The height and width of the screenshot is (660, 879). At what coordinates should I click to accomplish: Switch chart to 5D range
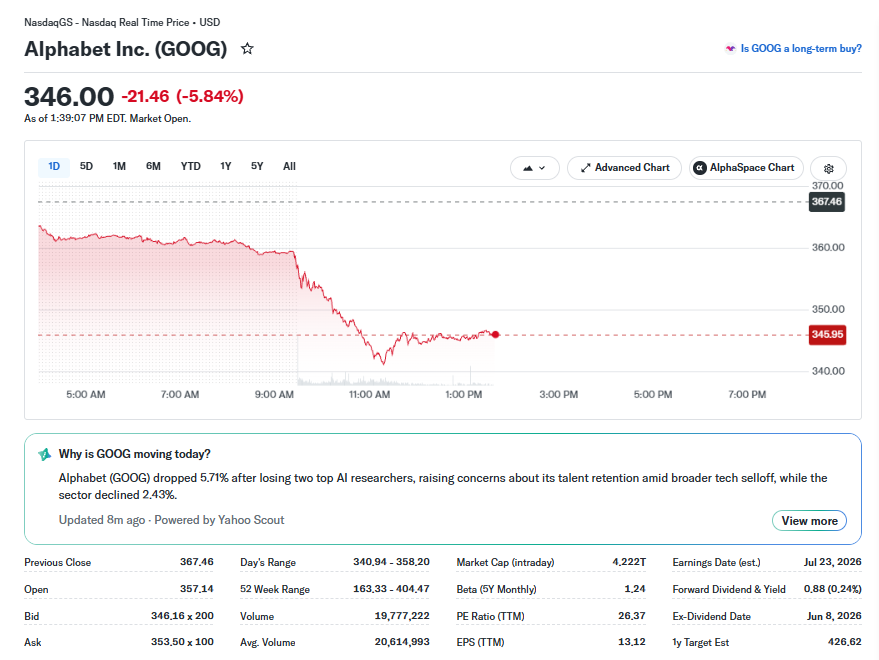tap(86, 167)
